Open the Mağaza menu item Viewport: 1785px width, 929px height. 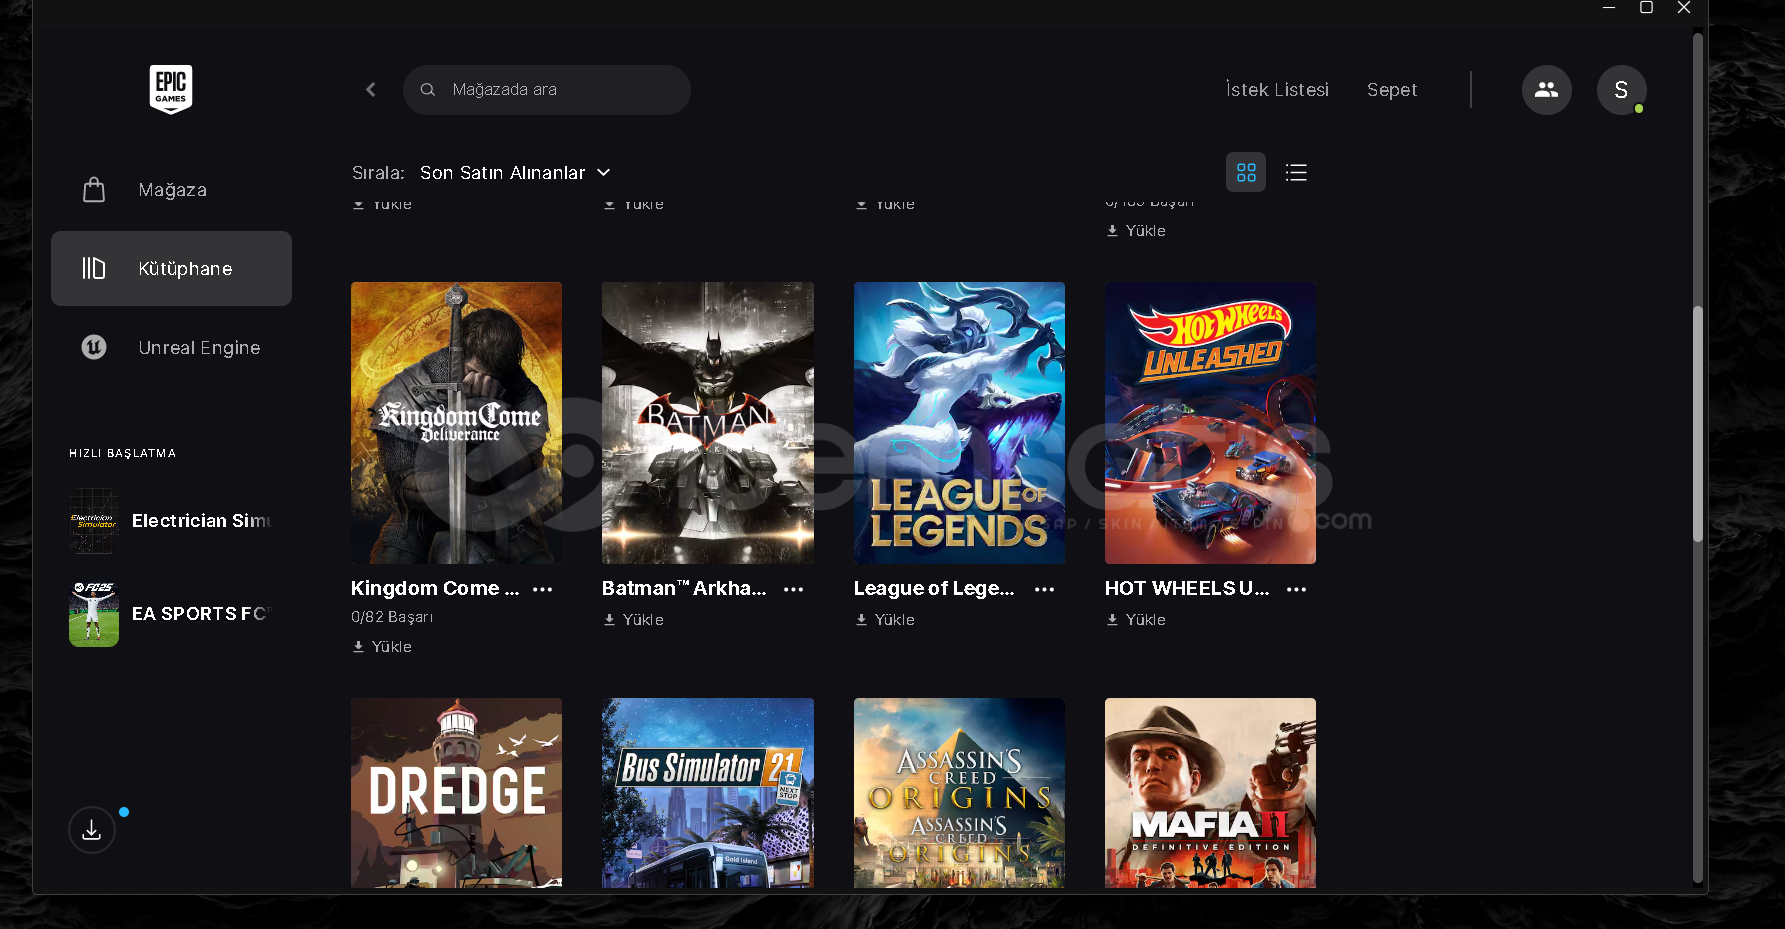point(171,190)
